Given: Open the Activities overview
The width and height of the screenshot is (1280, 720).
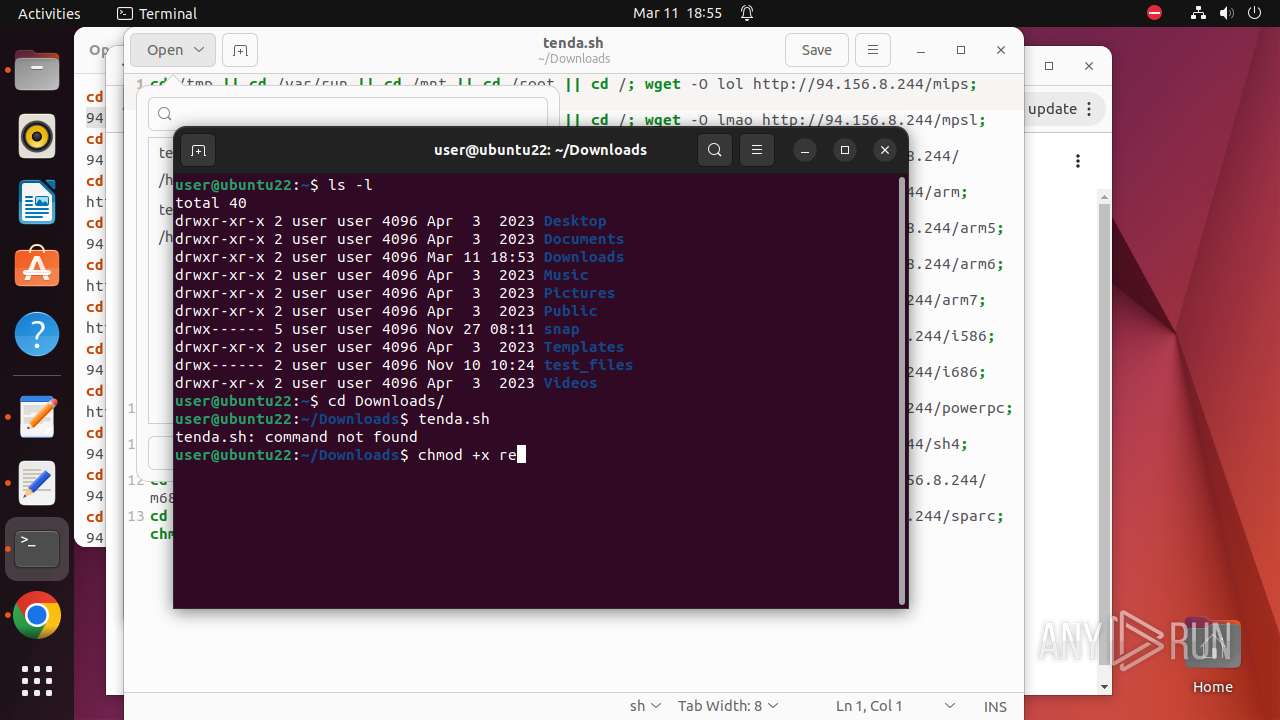Looking at the screenshot, I should [x=49, y=14].
